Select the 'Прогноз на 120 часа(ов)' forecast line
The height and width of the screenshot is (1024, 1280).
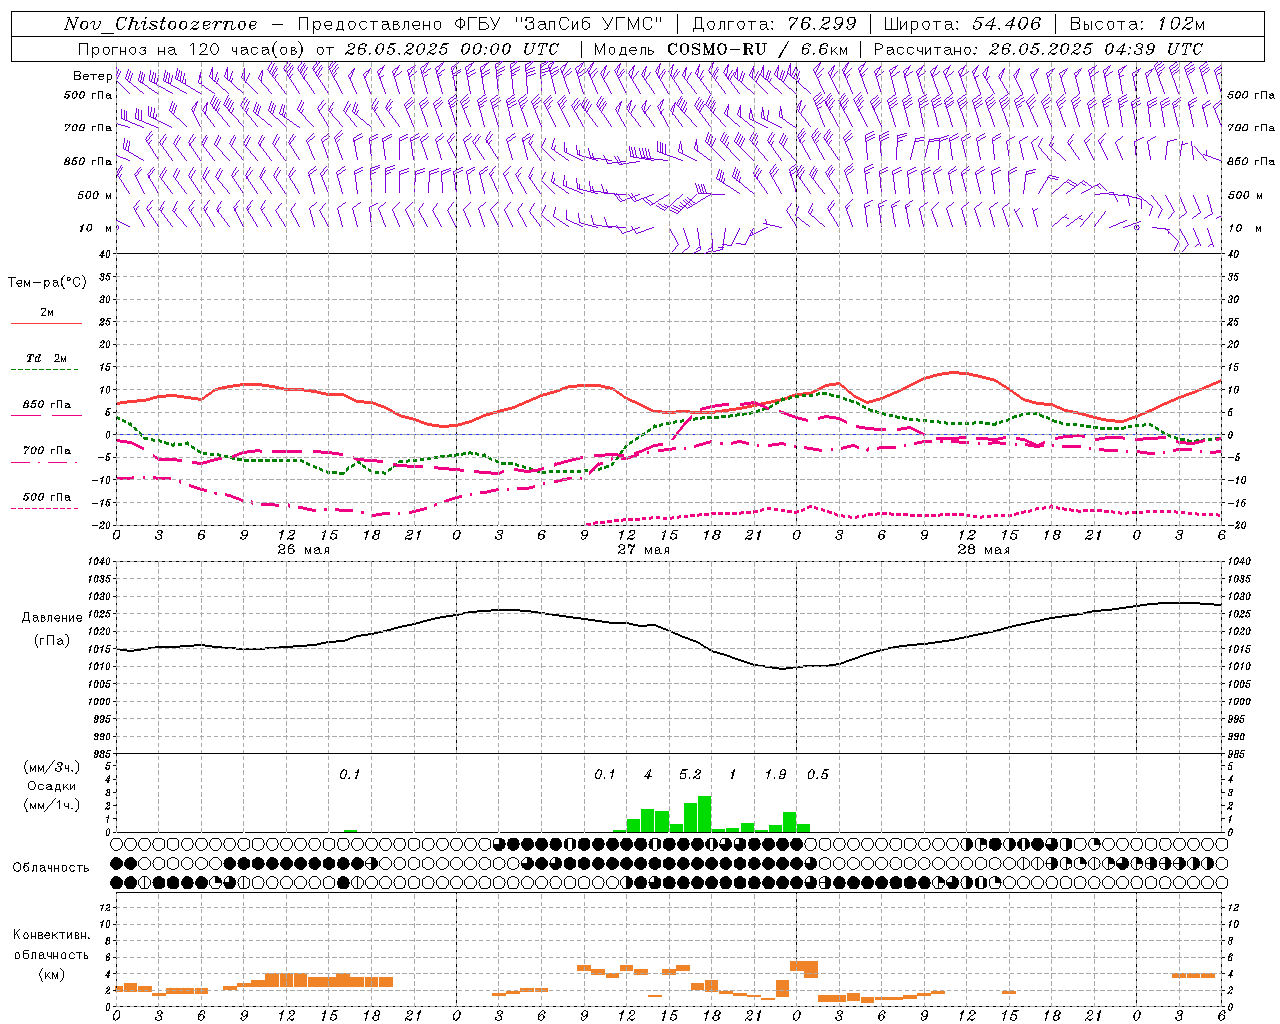coord(193,49)
